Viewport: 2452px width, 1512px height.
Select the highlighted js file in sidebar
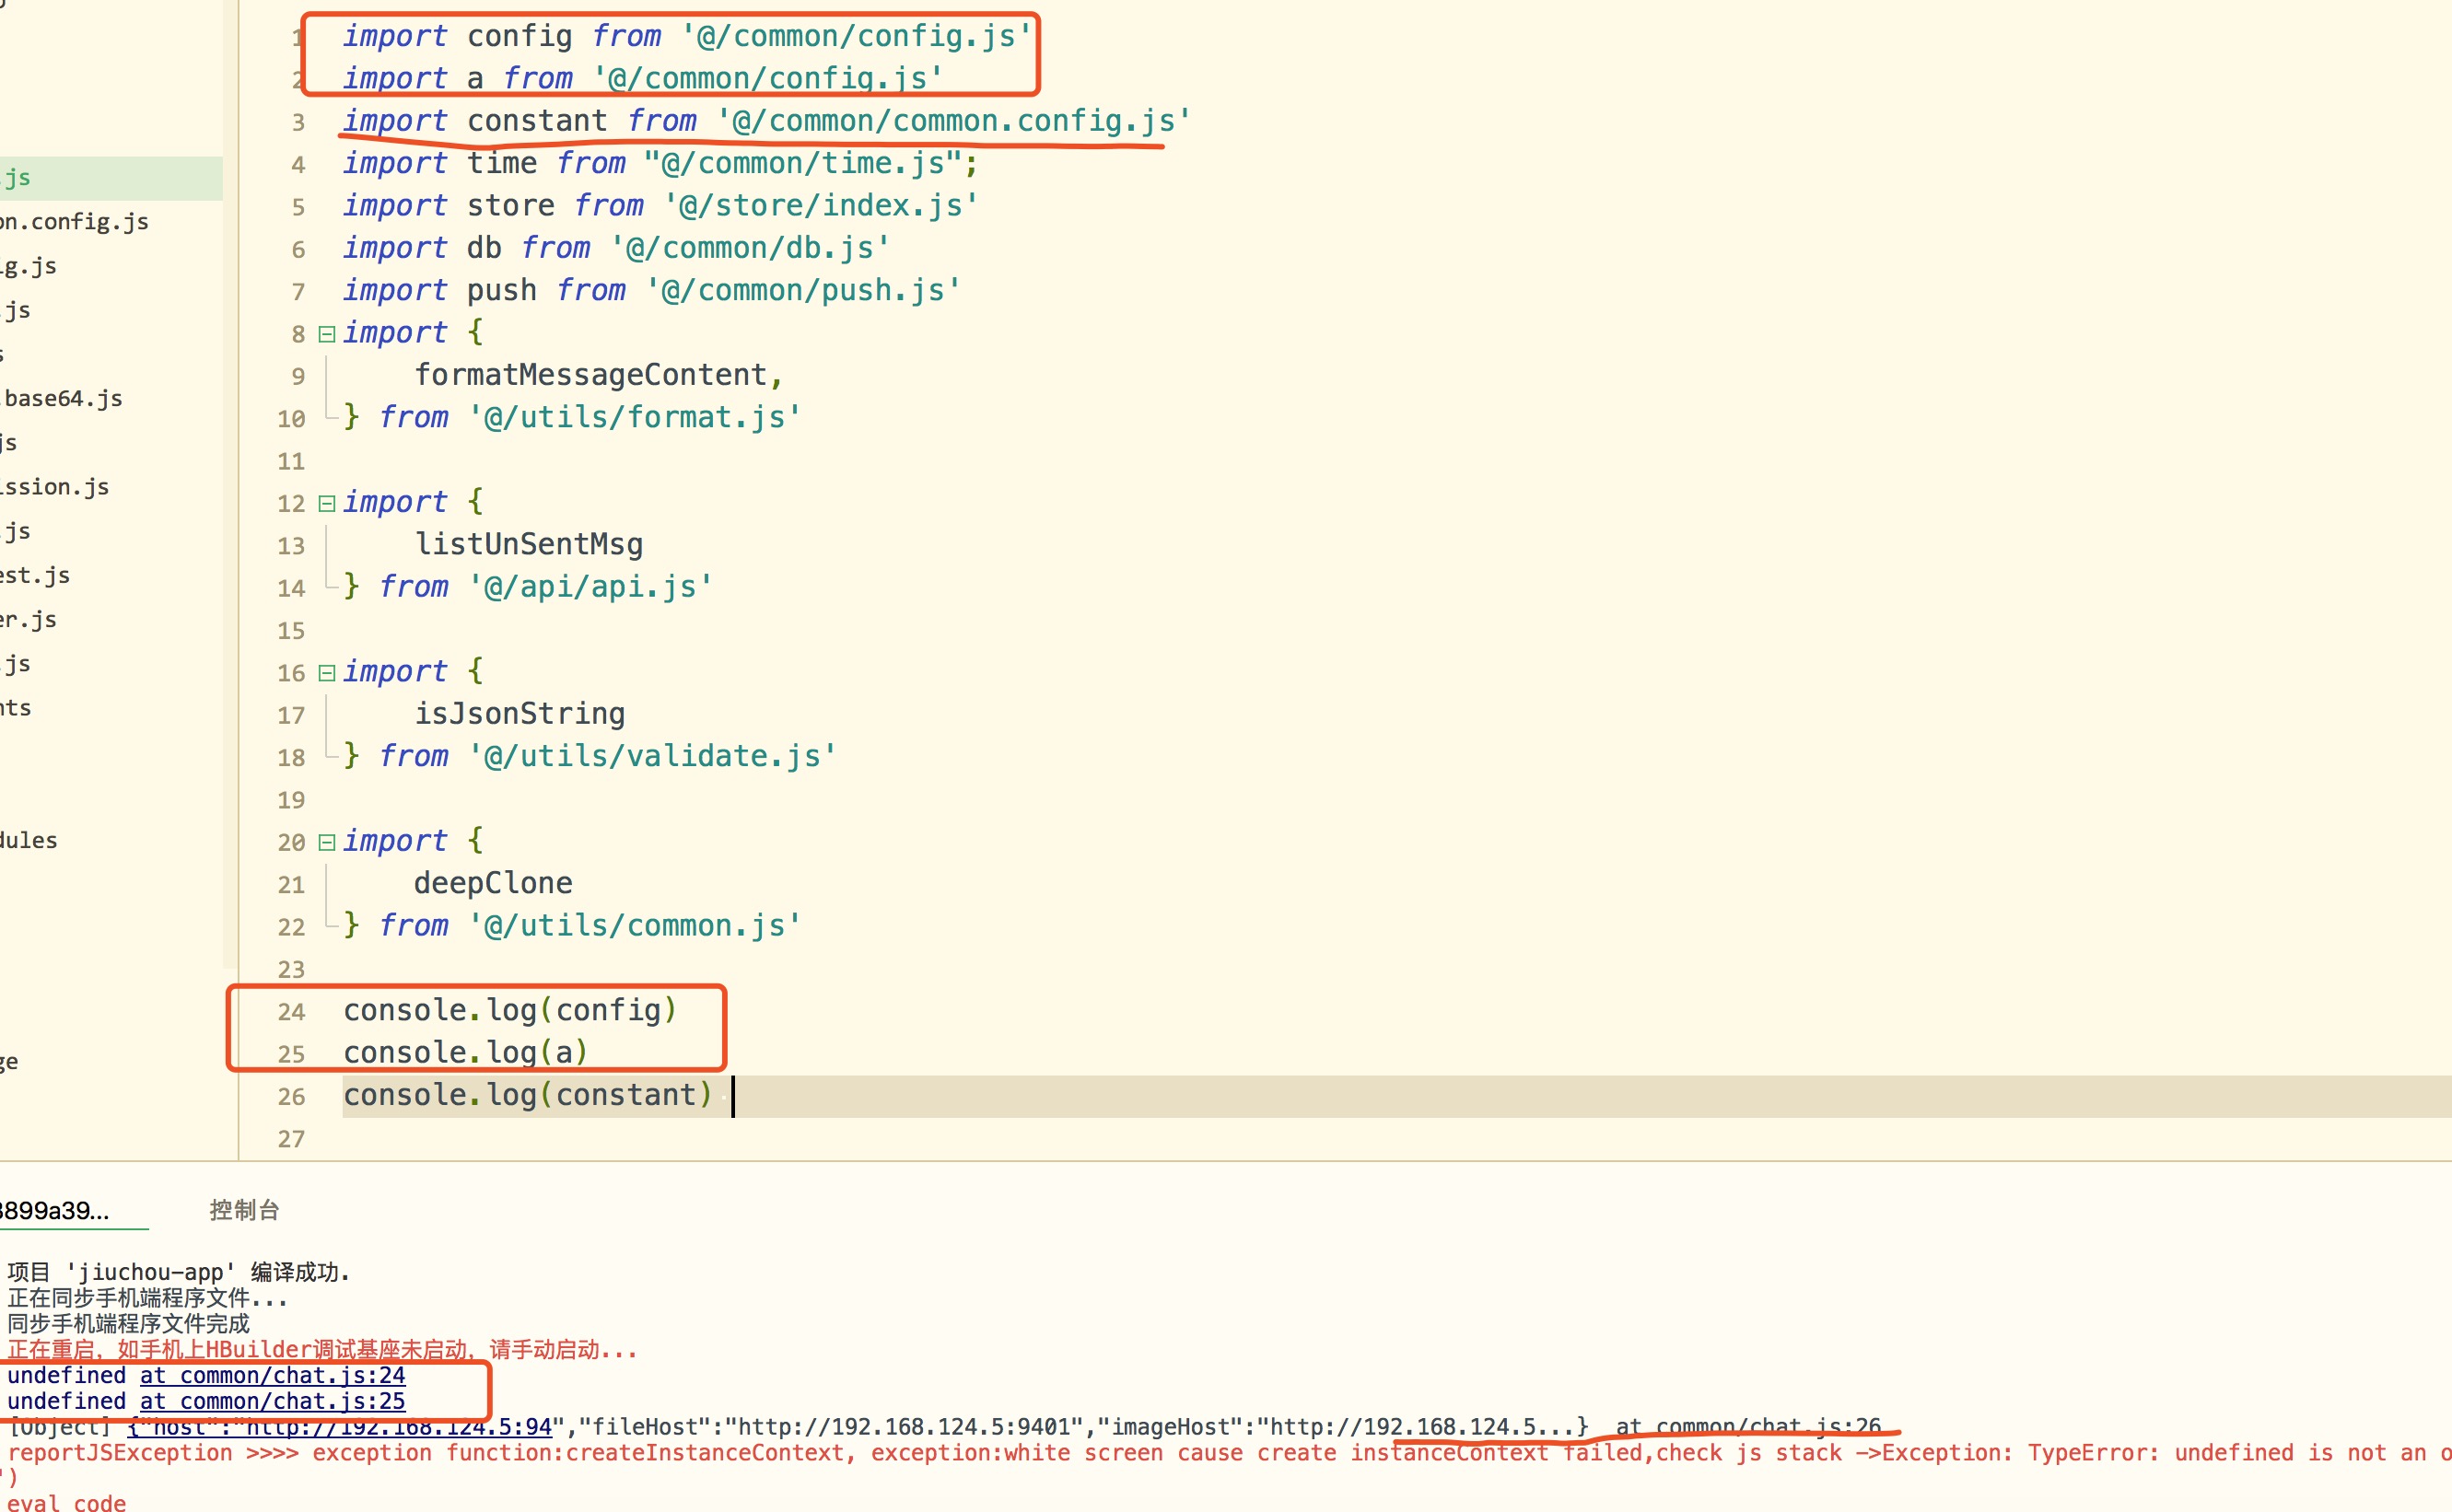coord(18,178)
